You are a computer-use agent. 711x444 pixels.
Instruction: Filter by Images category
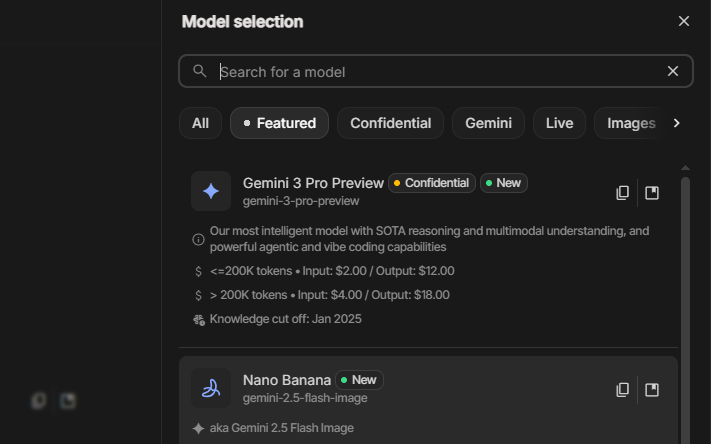(x=630, y=123)
